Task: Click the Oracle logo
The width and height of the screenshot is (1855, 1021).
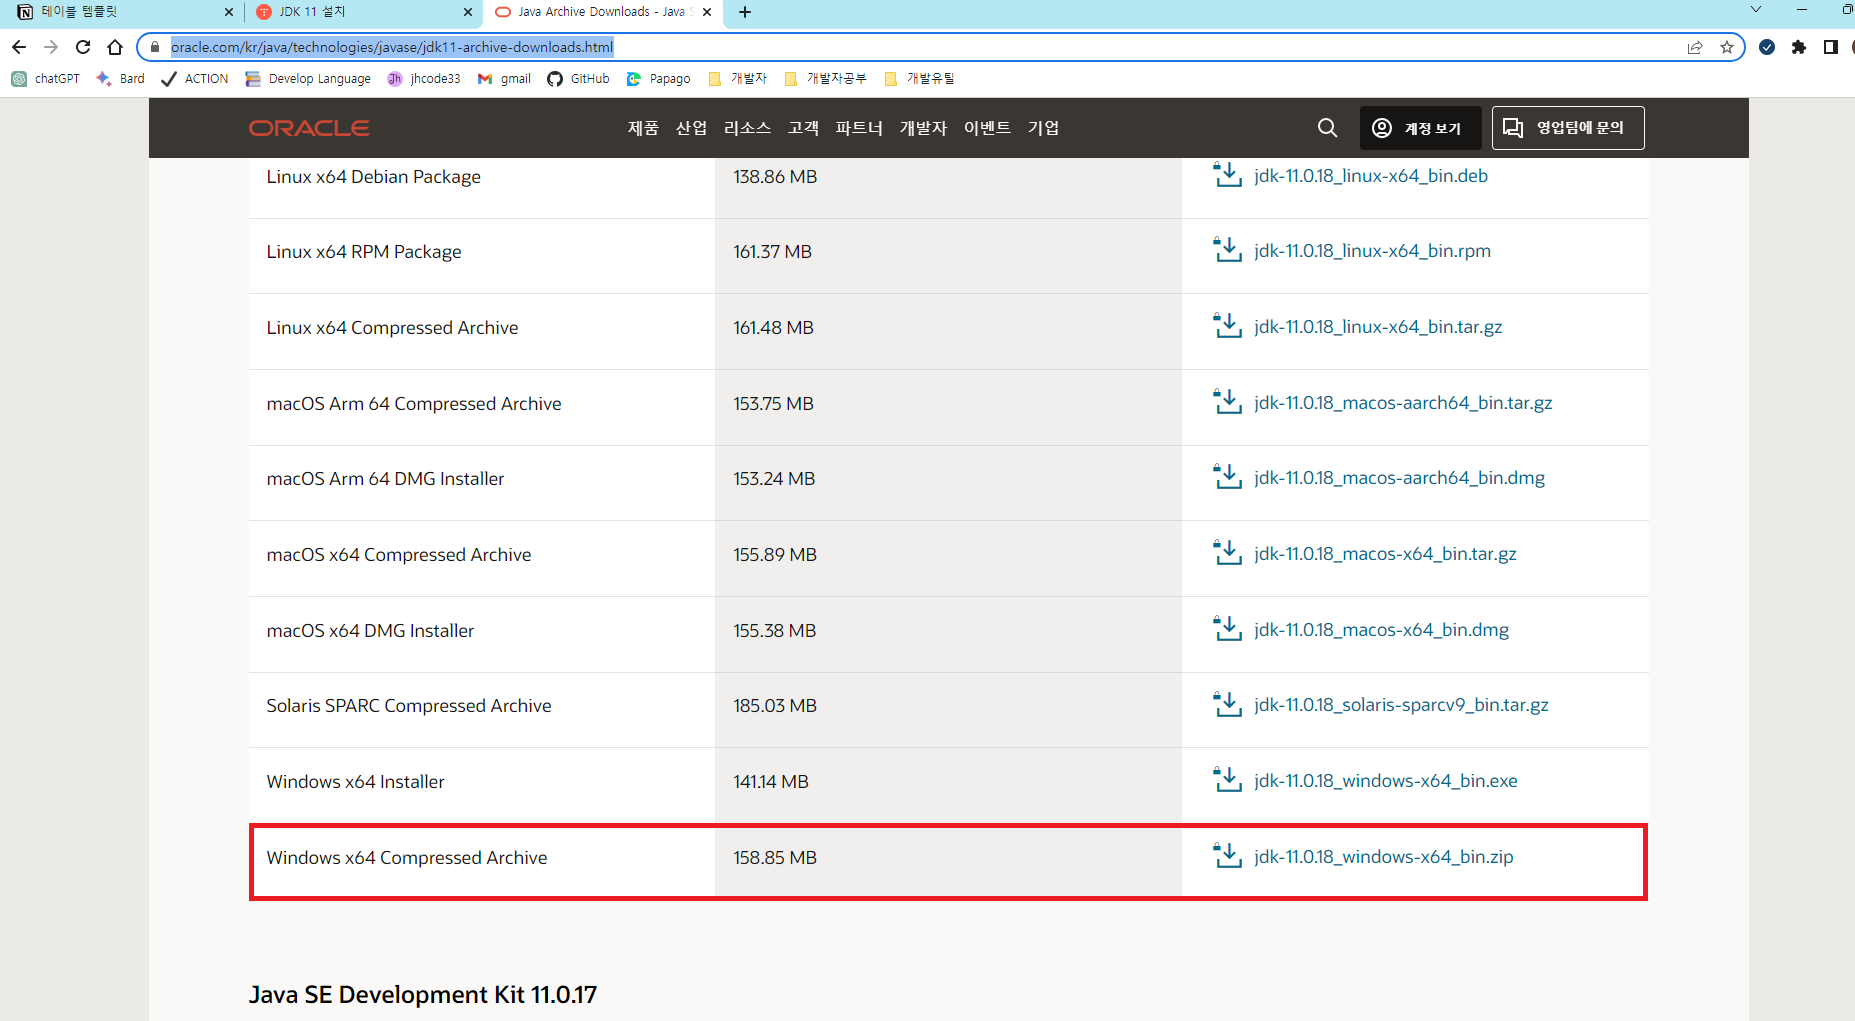Action: tap(309, 128)
